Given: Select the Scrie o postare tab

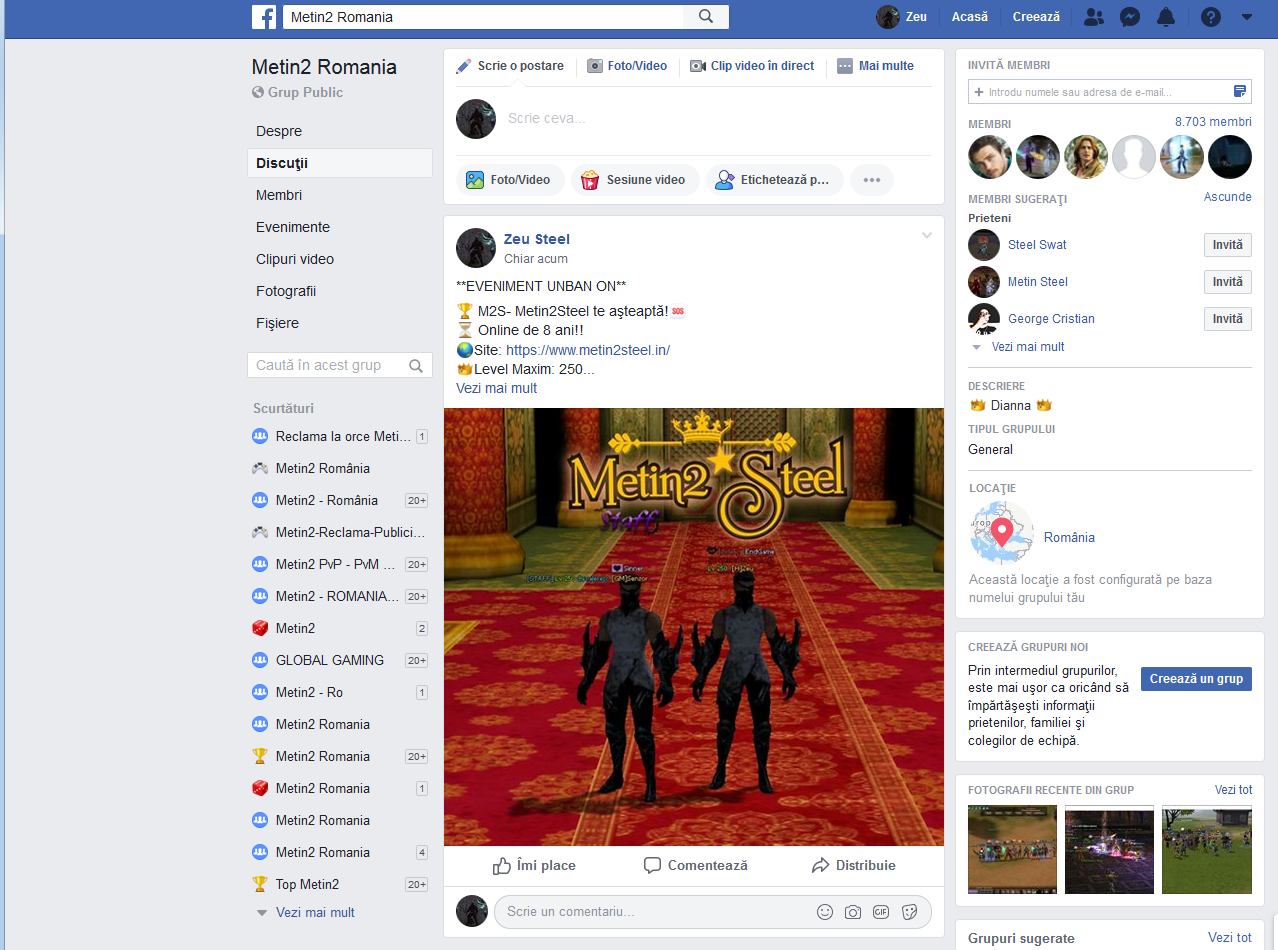Looking at the screenshot, I should pos(510,66).
